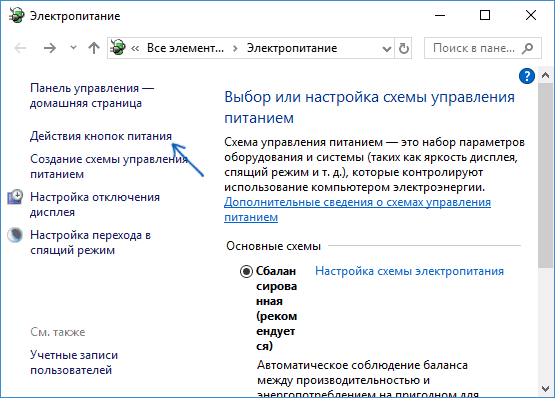Open Настройка отключения дисплея
The width and height of the screenshot is (555, 398).
coord(95,204)
